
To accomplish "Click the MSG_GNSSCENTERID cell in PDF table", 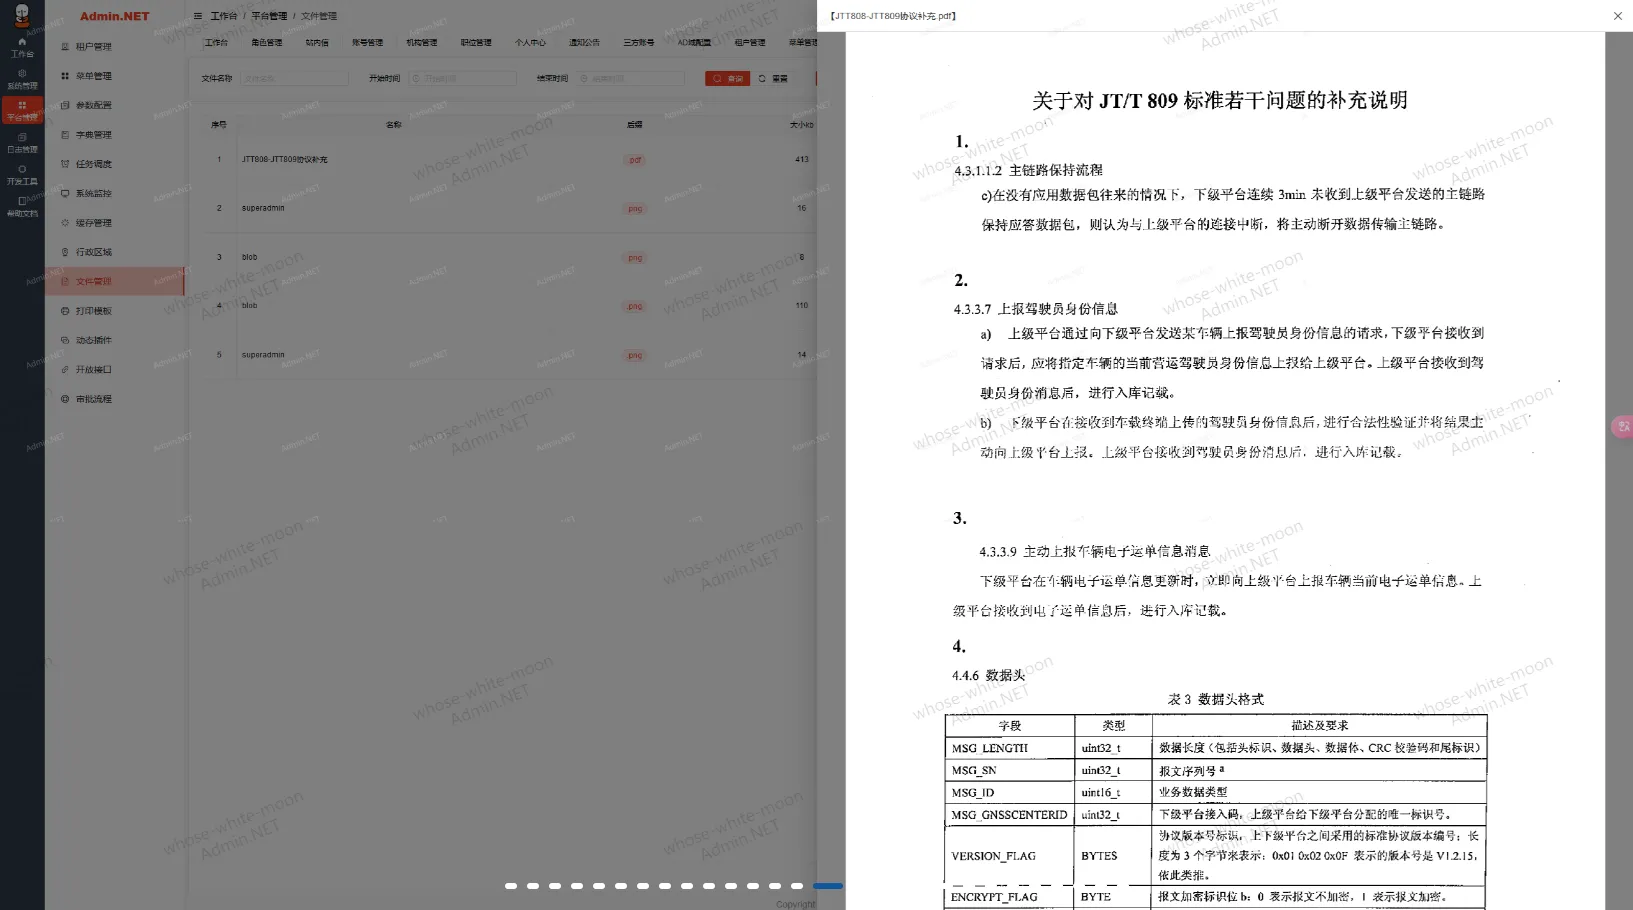I will coord(1009,815).
